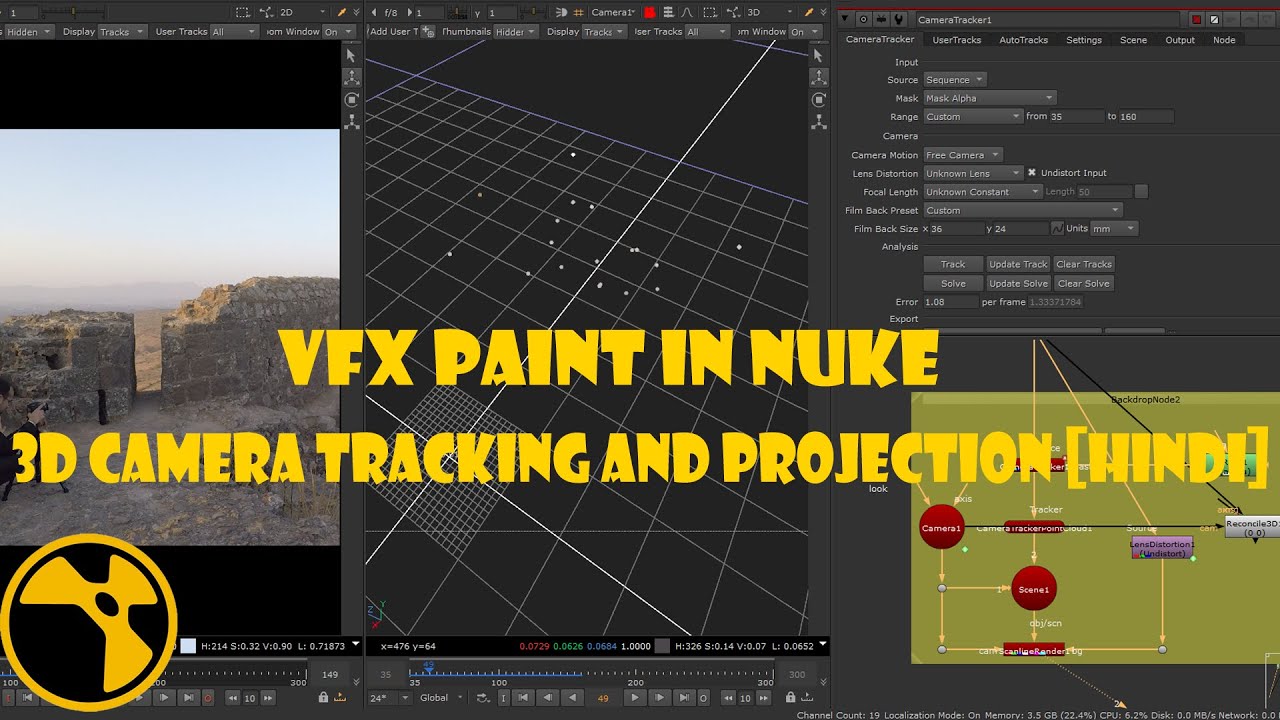The width and height of the screenshot is (1280, 720).
Task: Click the blue playhead marker on right timeline
Action: tap(429, 665)
